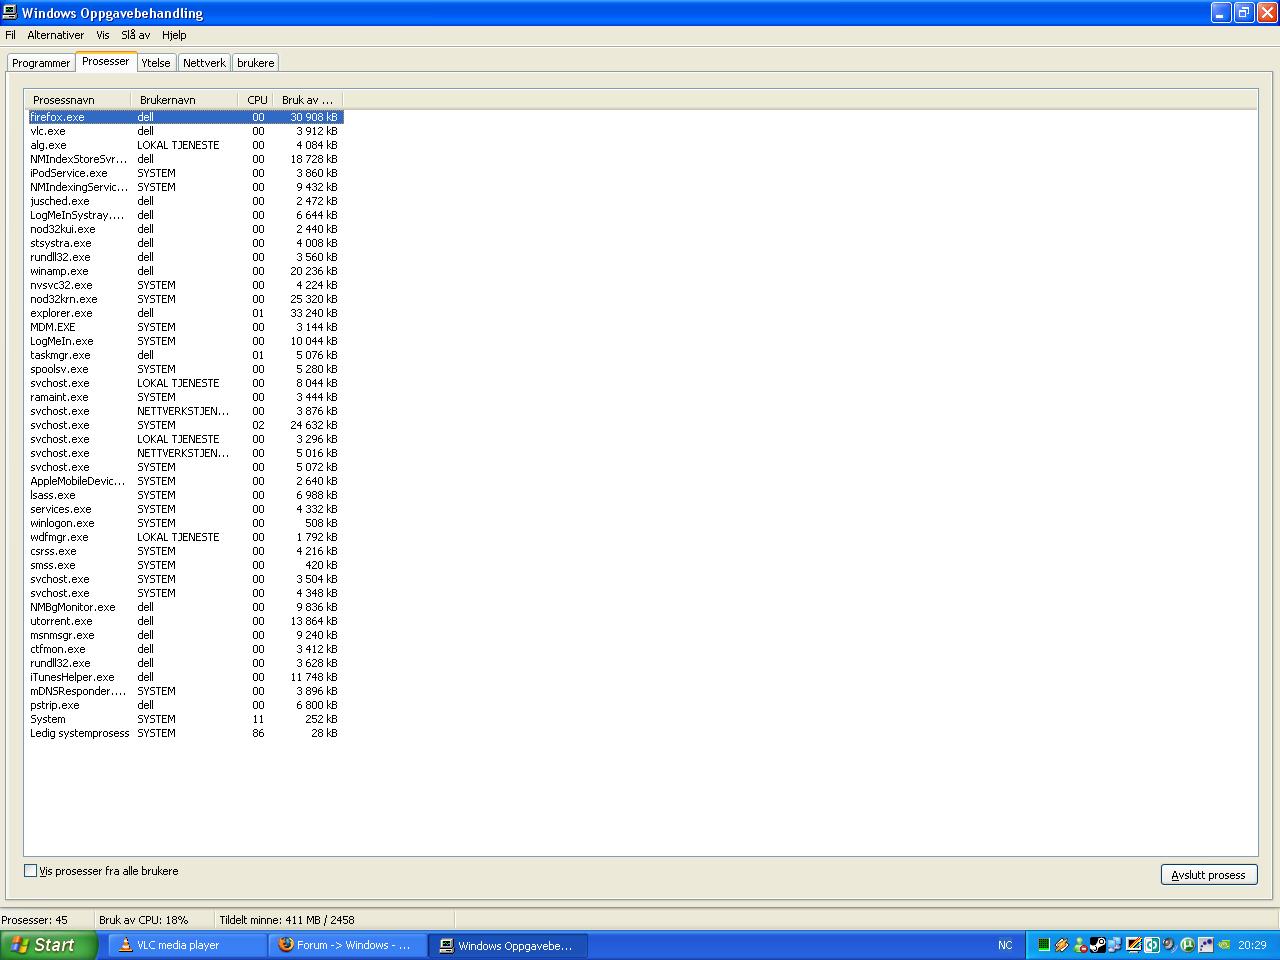
Task: Select the iTunesHelper.exe process
Action: [186, 677]
